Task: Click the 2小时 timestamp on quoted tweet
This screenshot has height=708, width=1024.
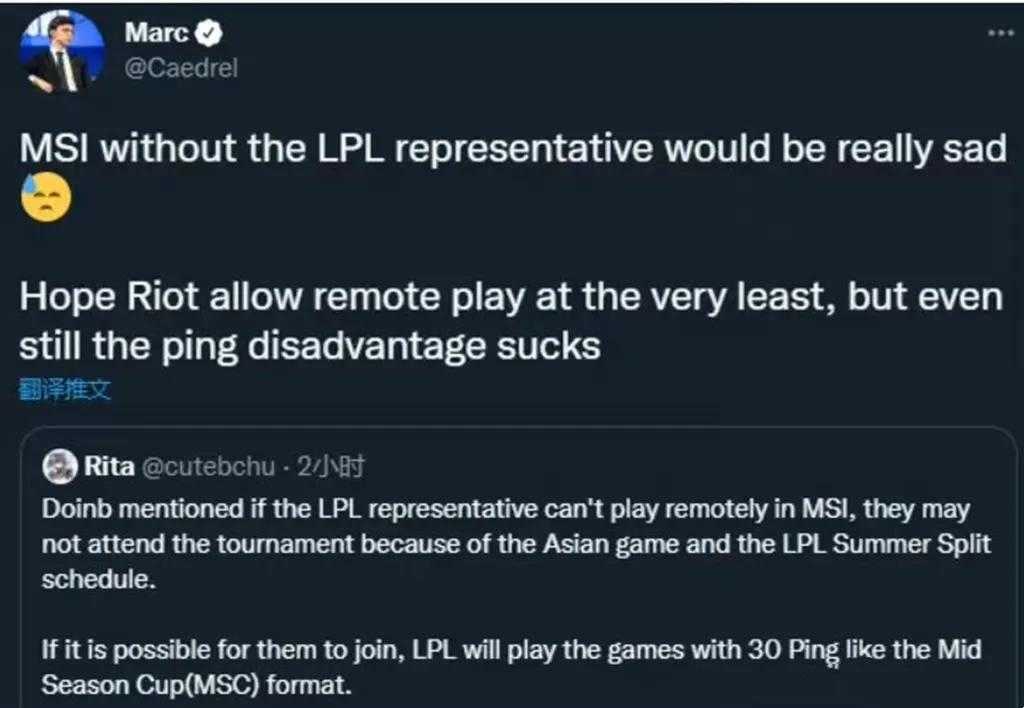Action: click(330, 466)
